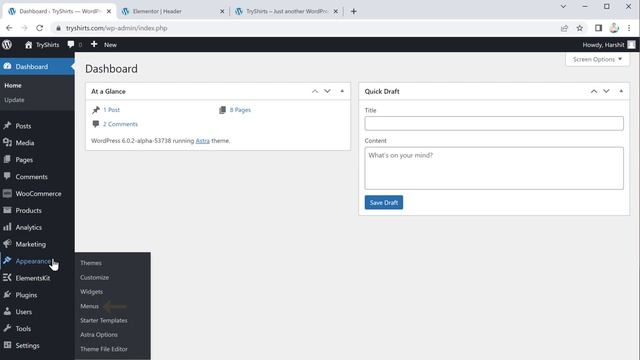Open the Media library icon
This screenshot has width=640, height=360.
(x=7, y=142)
